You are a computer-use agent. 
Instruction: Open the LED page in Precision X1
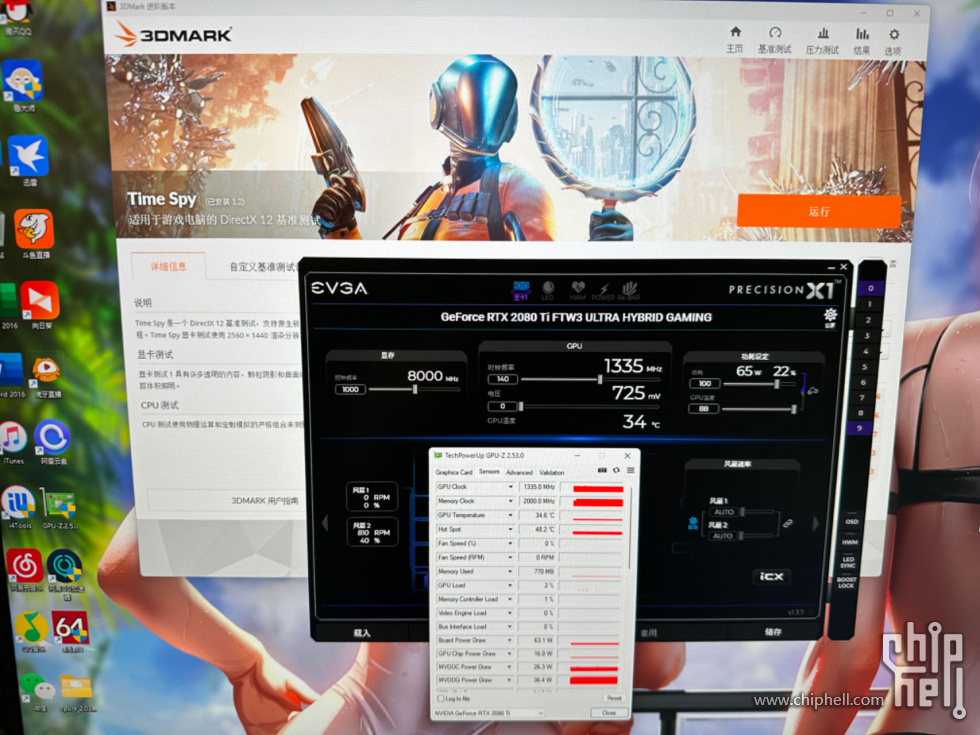[548, 290]
